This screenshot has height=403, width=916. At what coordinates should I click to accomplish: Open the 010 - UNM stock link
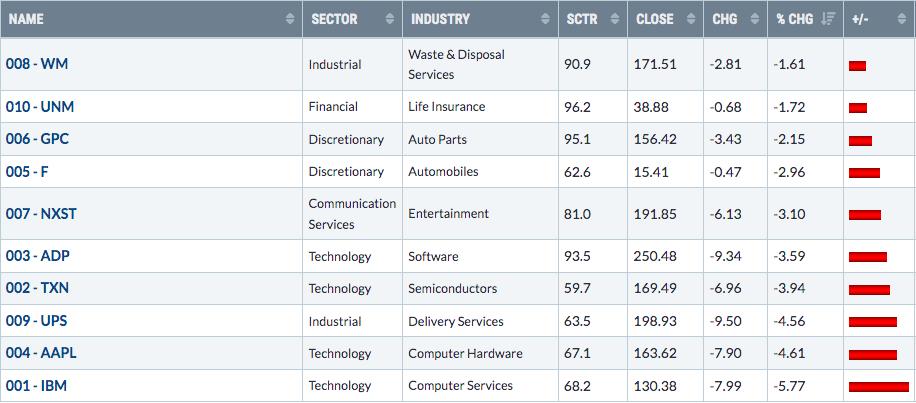(x=40, y=107)
